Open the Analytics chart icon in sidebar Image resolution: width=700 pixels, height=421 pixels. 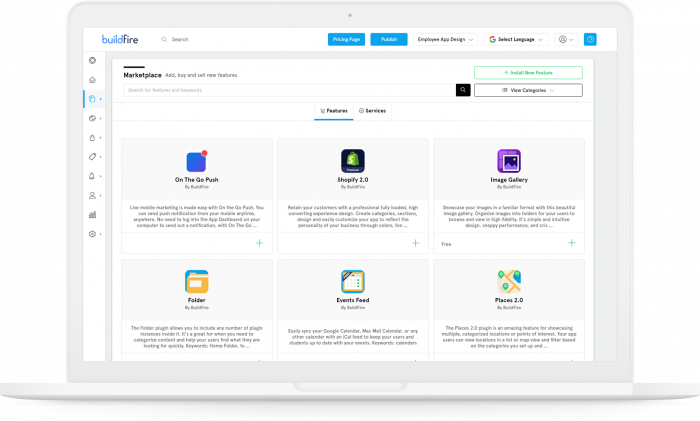click(92, 215)
